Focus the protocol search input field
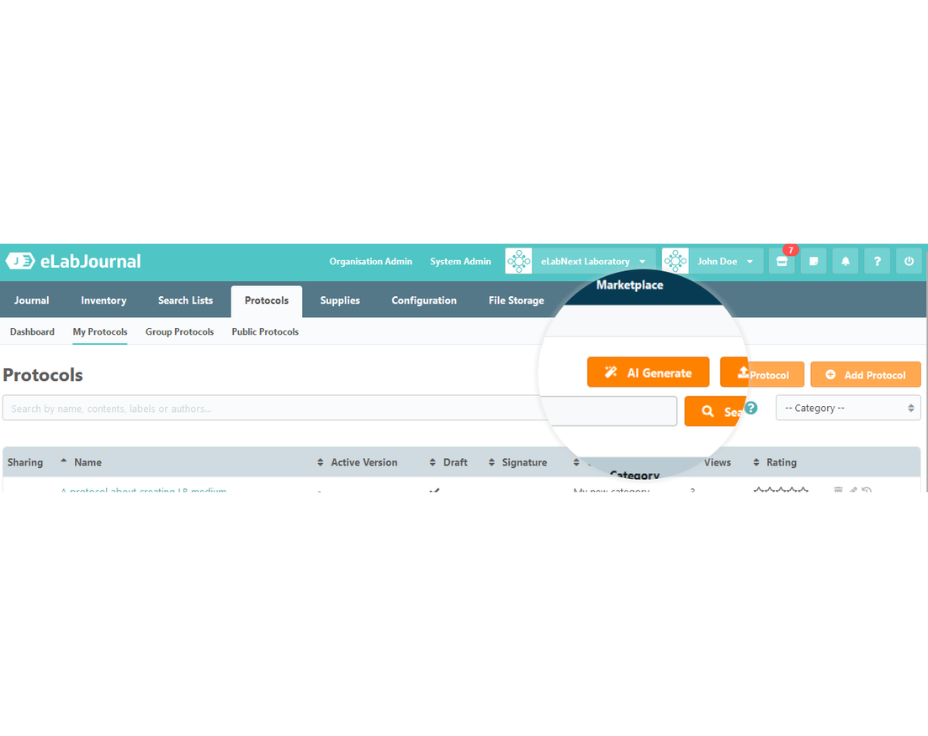 340,408
